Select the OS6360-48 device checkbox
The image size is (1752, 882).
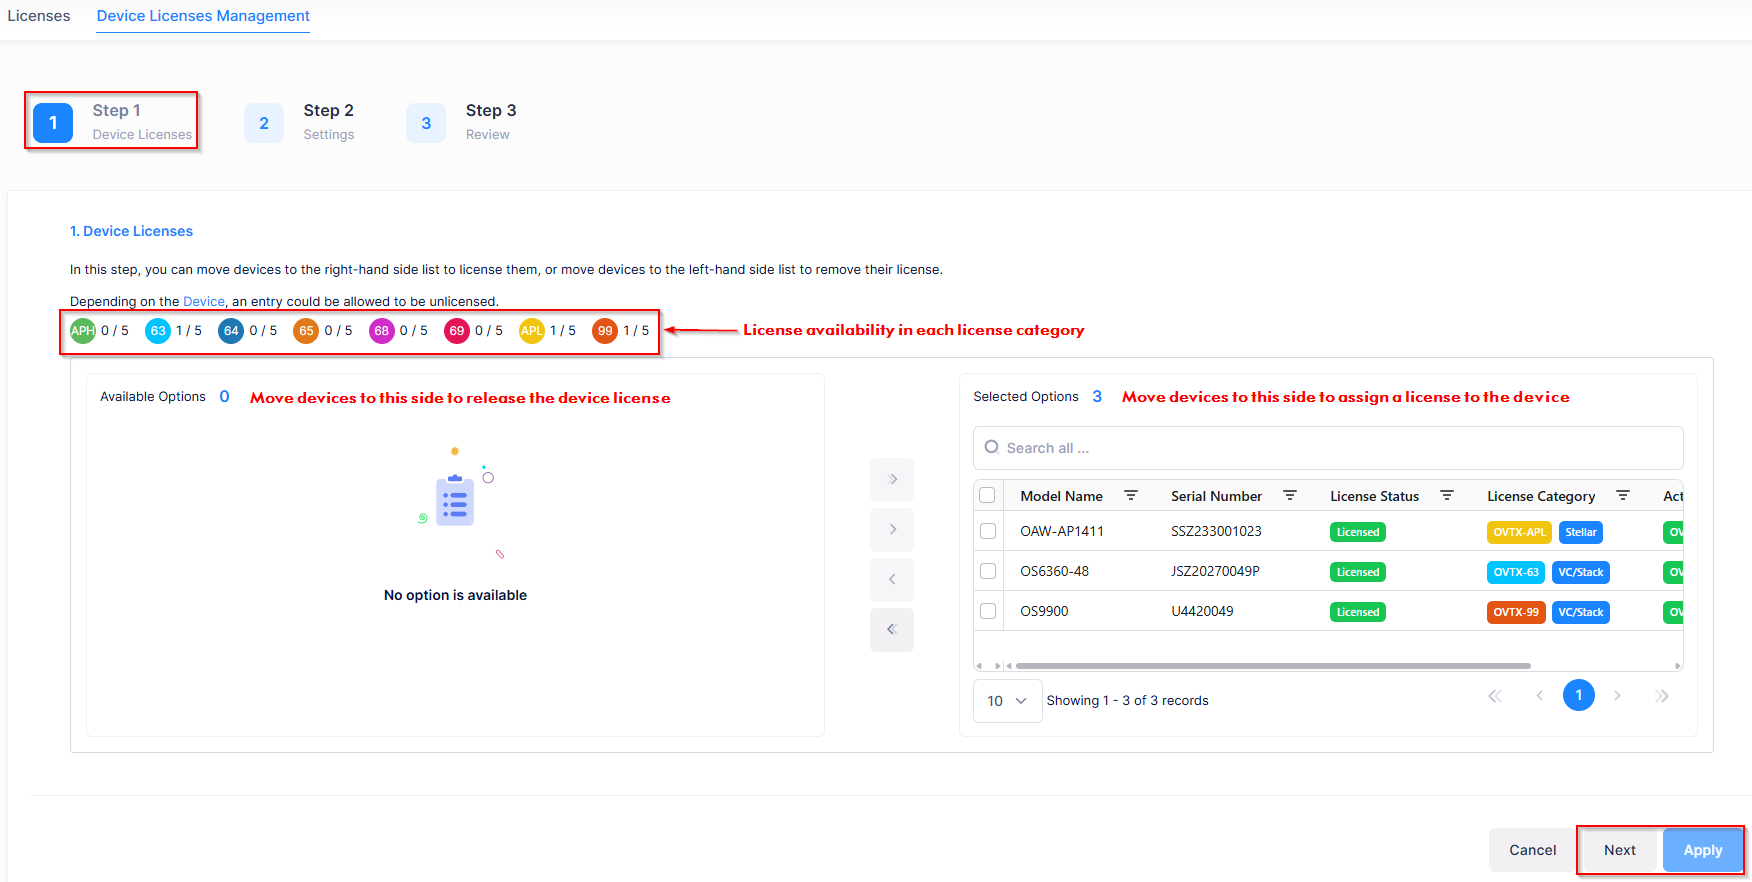[988, 571]
